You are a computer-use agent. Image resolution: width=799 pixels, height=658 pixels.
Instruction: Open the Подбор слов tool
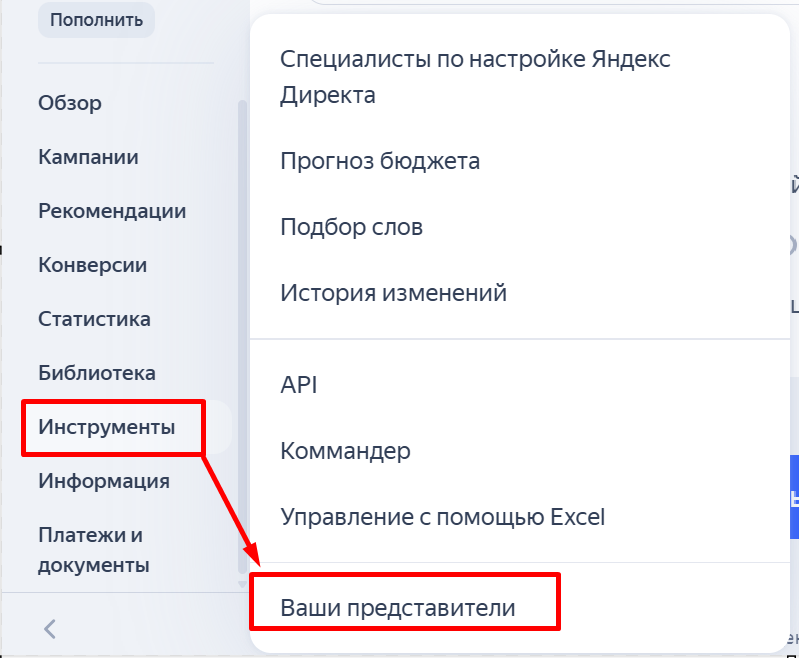point(352,227)
